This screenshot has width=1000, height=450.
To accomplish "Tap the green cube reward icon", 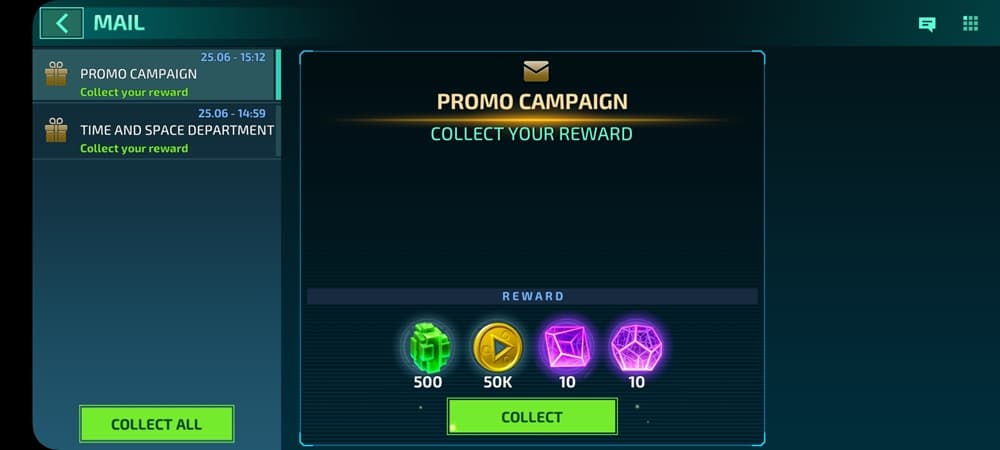I will click(x=428, y=347).
